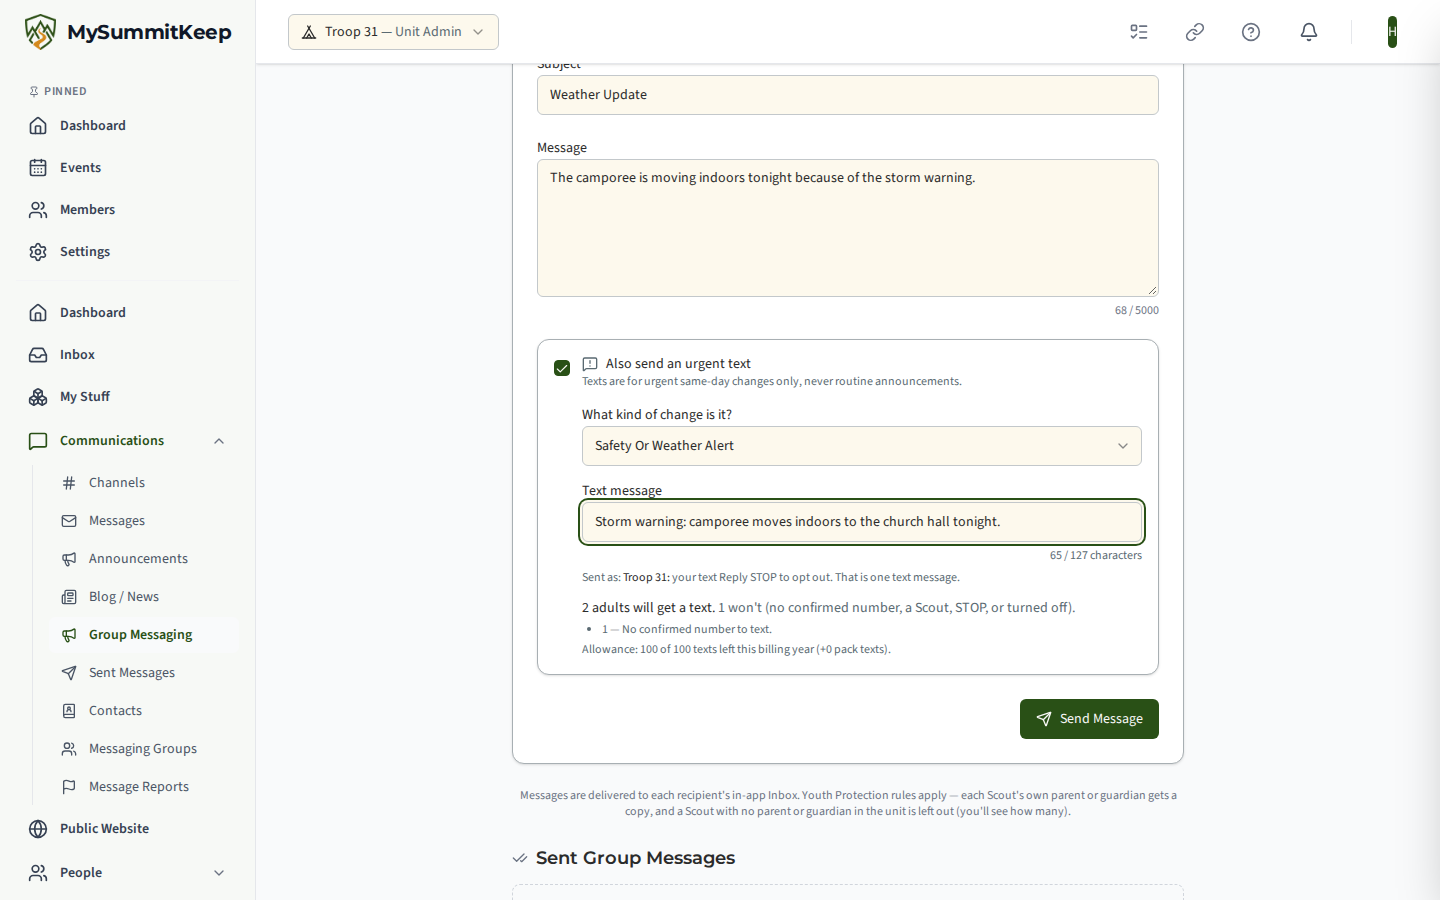
Task: Click the '65 / 127 characters' counter
Action: (1096, 556)
